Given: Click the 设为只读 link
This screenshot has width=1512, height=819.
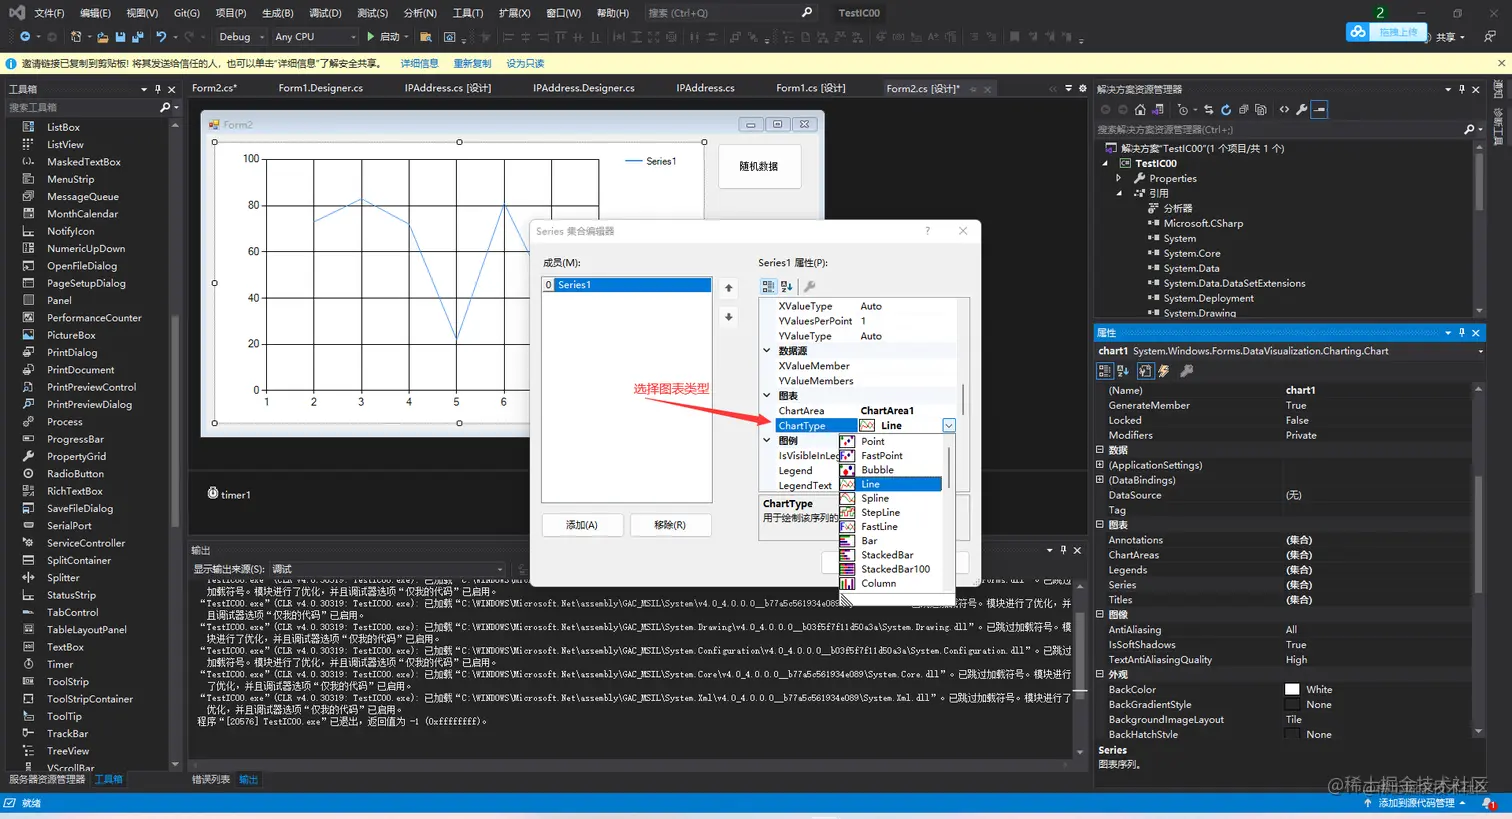Looking at the screenshot, I should point(525,63).
